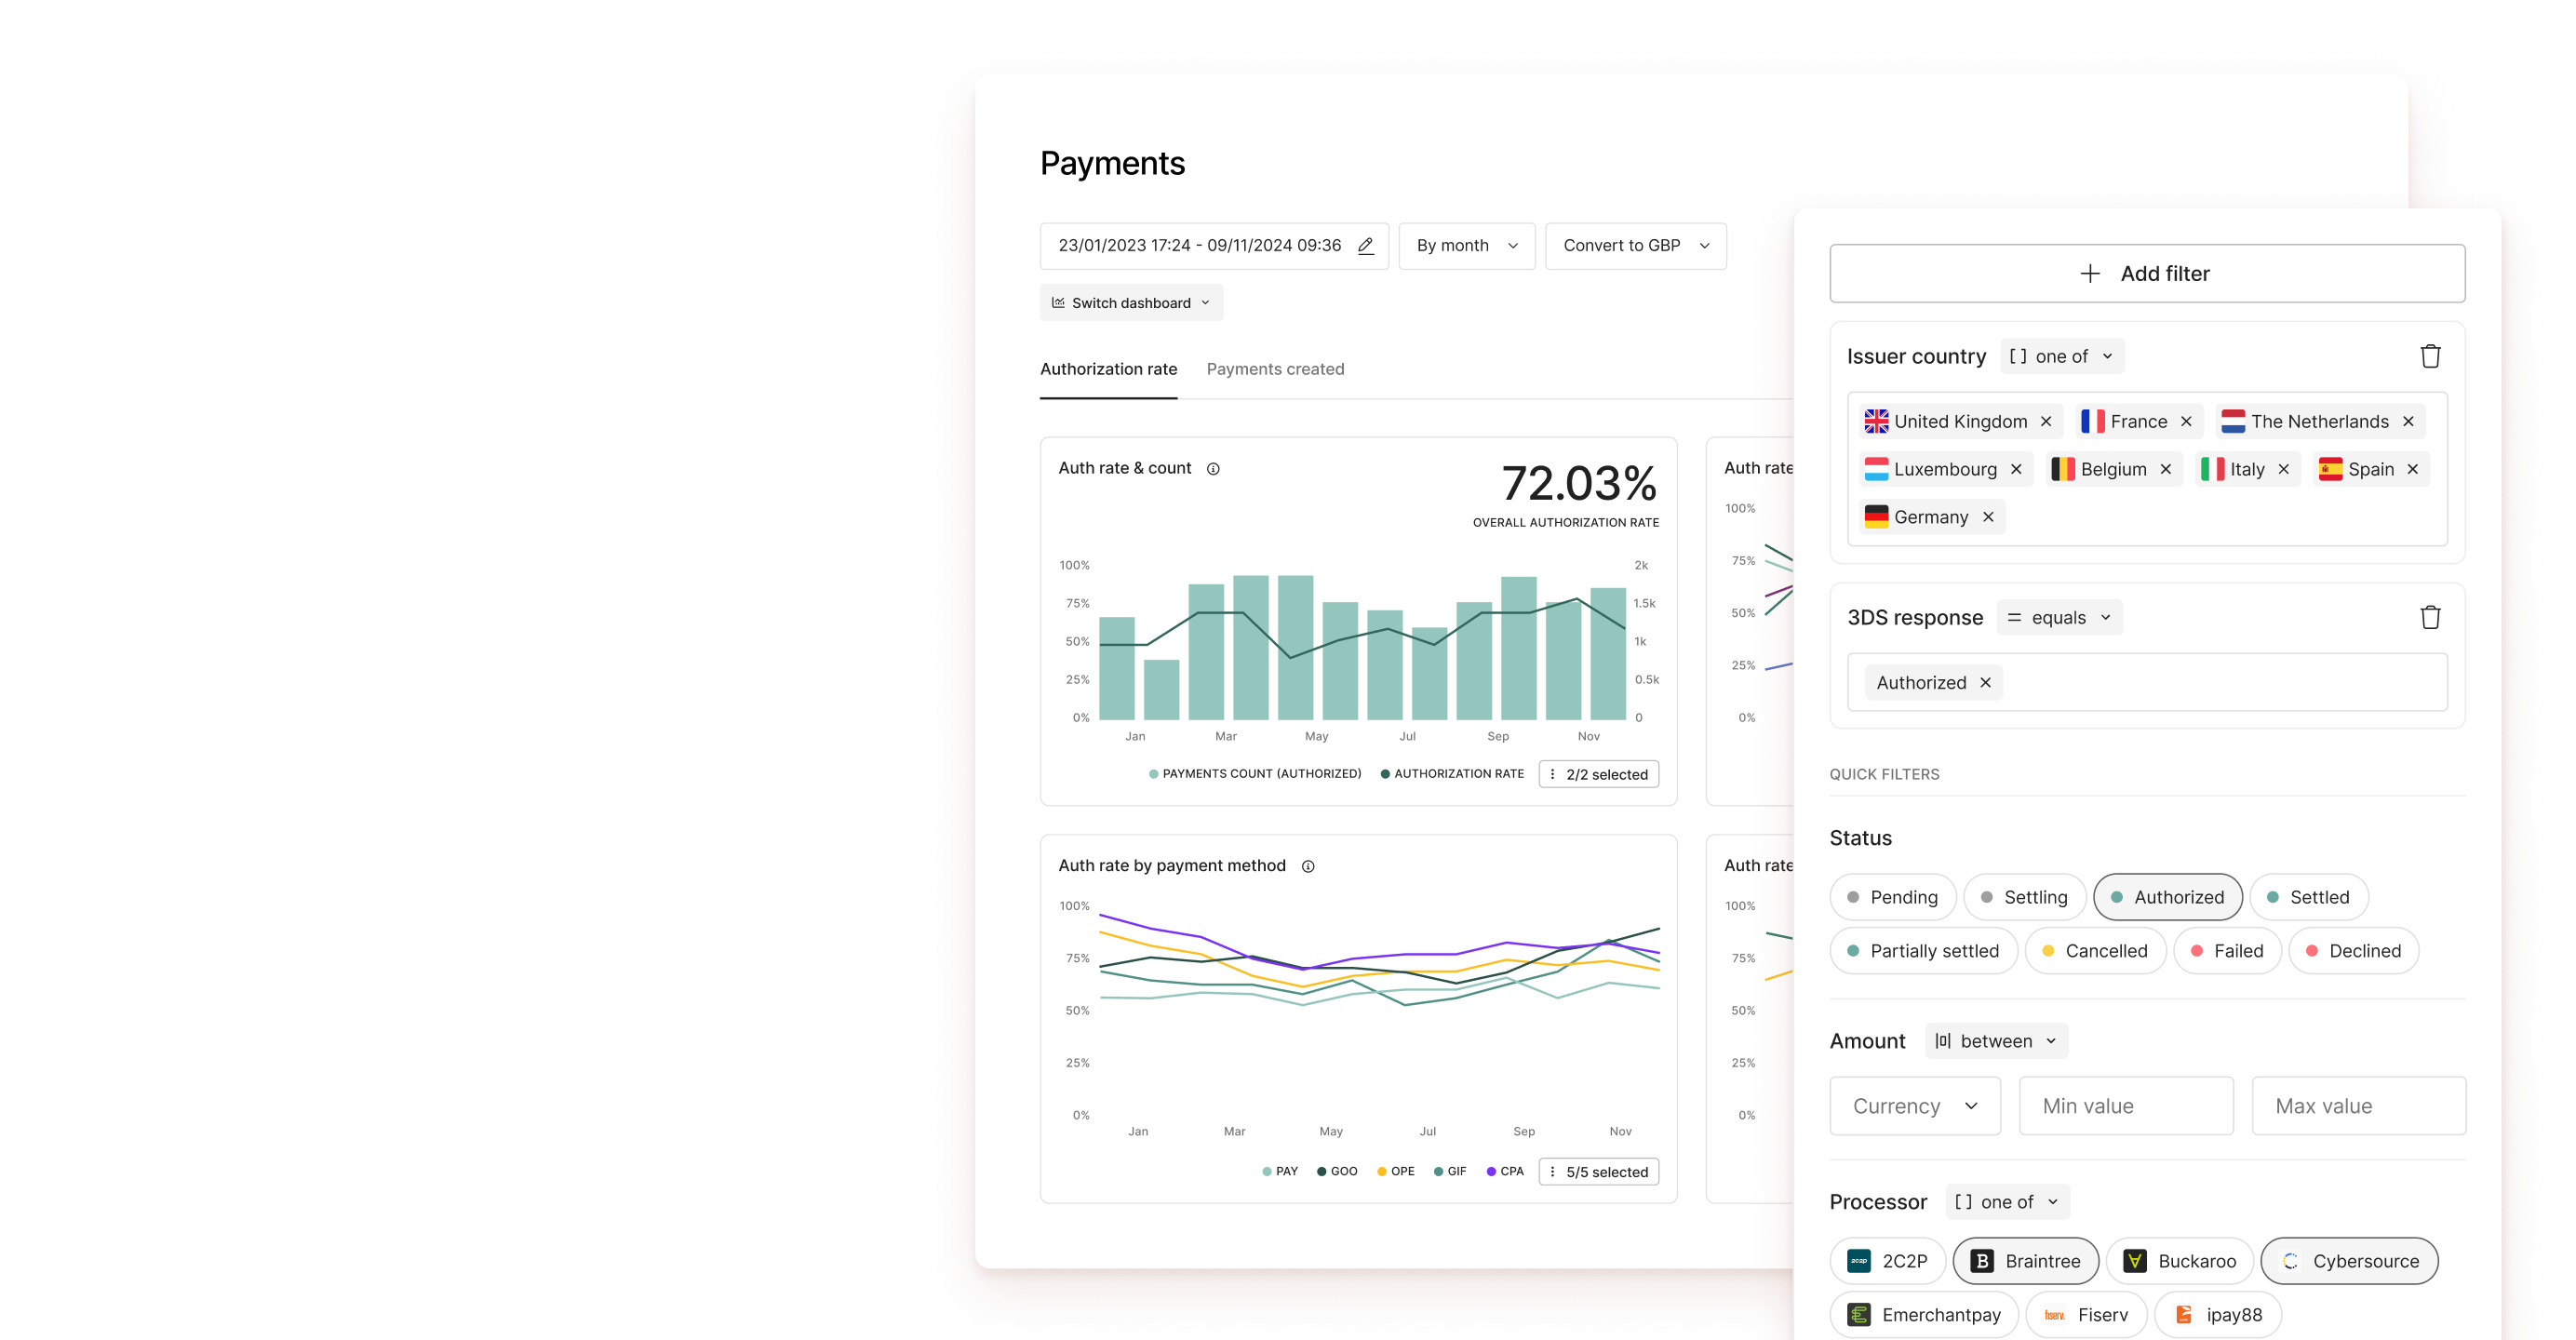
Task: Expand the Currency dropdown under Amount
Action: (1914, 1106)
